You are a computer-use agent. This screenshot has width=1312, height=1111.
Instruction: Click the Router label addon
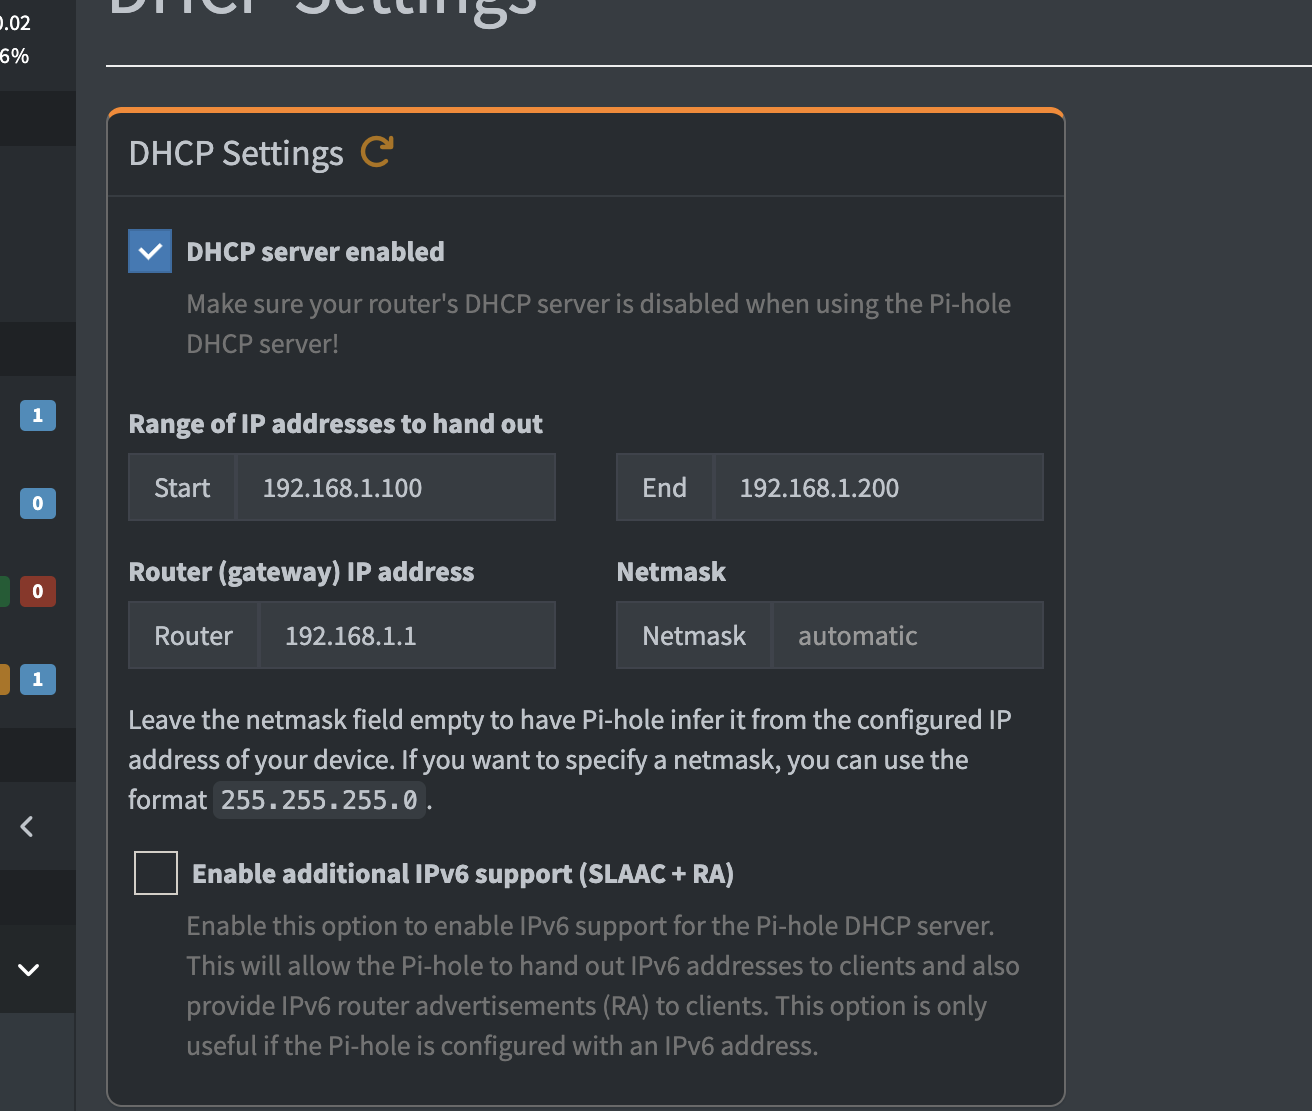[x=193, y=635]
